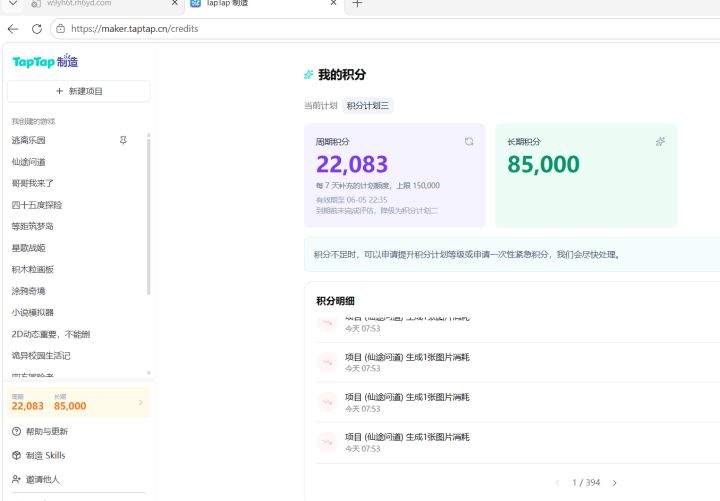Click 上限 150,000 replenish info text

click(377, 186)
